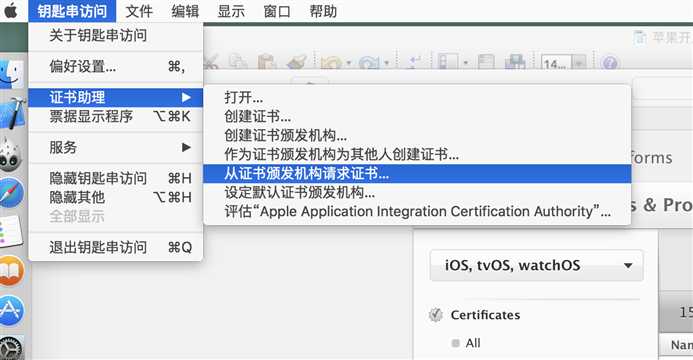Open the 钥匙串访问 application menu
The image size is (693, 360).
point(72,11)
